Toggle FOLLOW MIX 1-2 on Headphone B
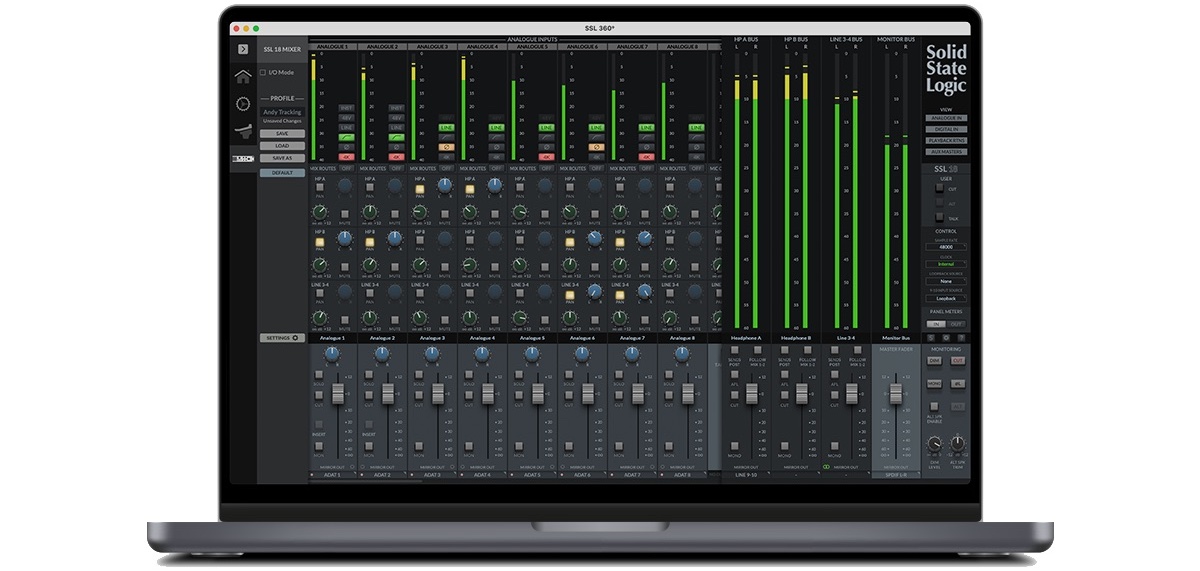The width and height of the screenshot is (1200, 571). tap(808, 352)
